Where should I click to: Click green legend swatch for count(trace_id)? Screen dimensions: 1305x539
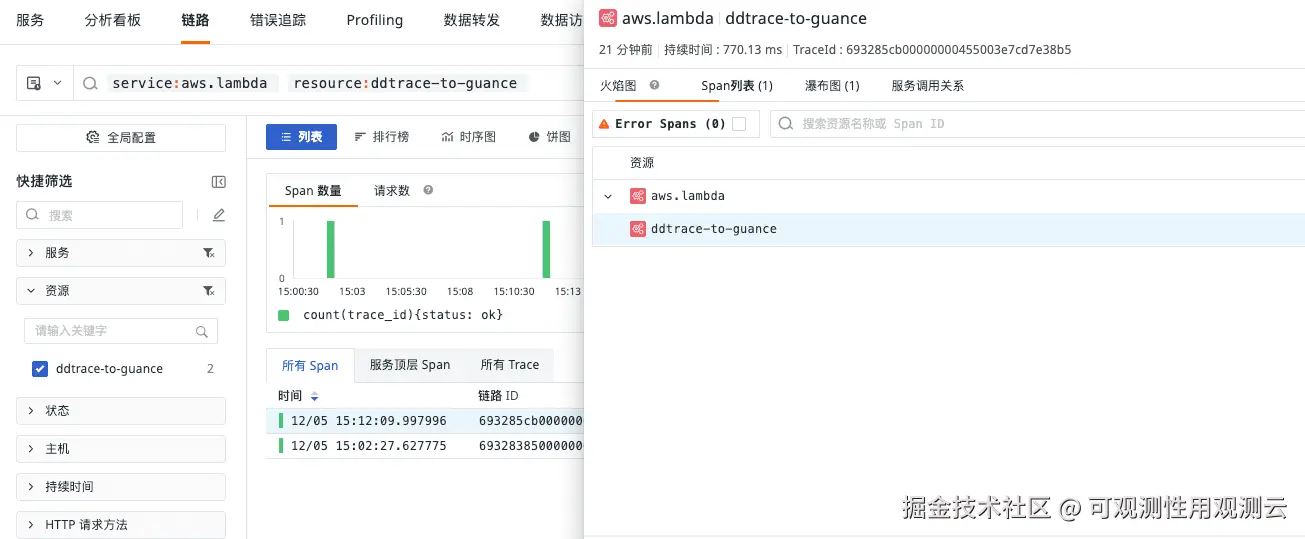click(x=283, y=315)
